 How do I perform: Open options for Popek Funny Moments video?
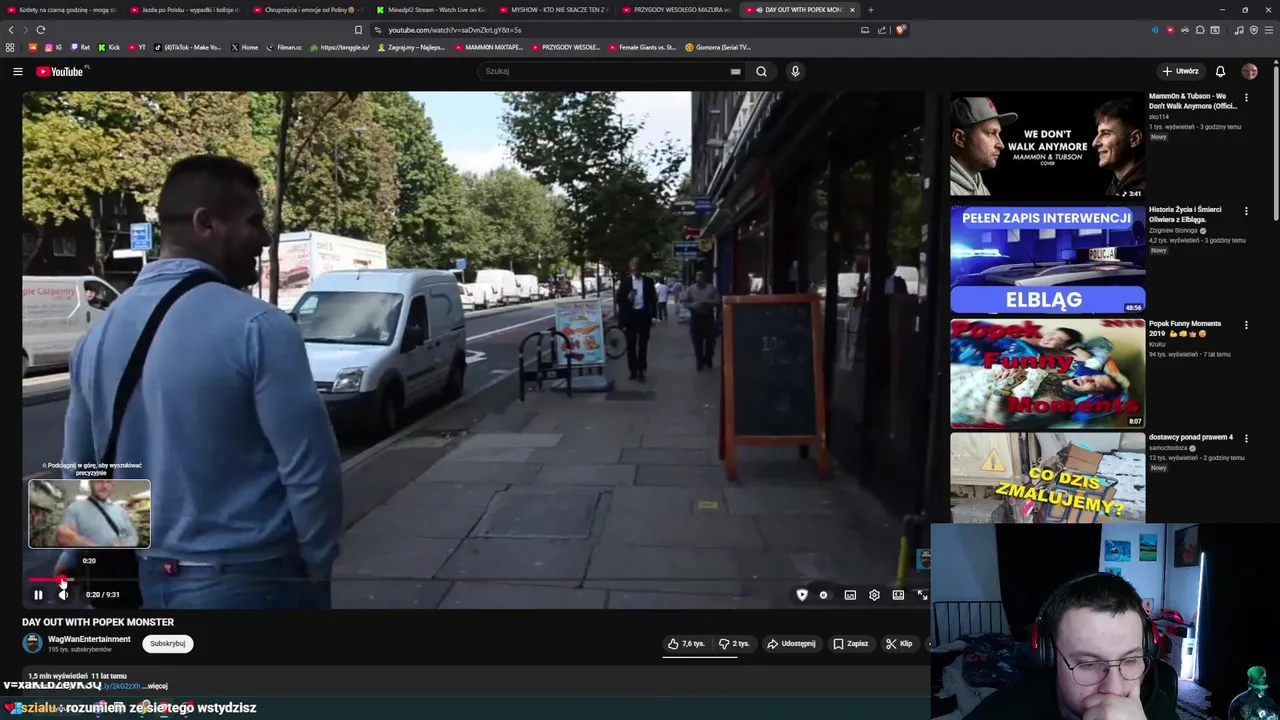[x=1246, y=325]
